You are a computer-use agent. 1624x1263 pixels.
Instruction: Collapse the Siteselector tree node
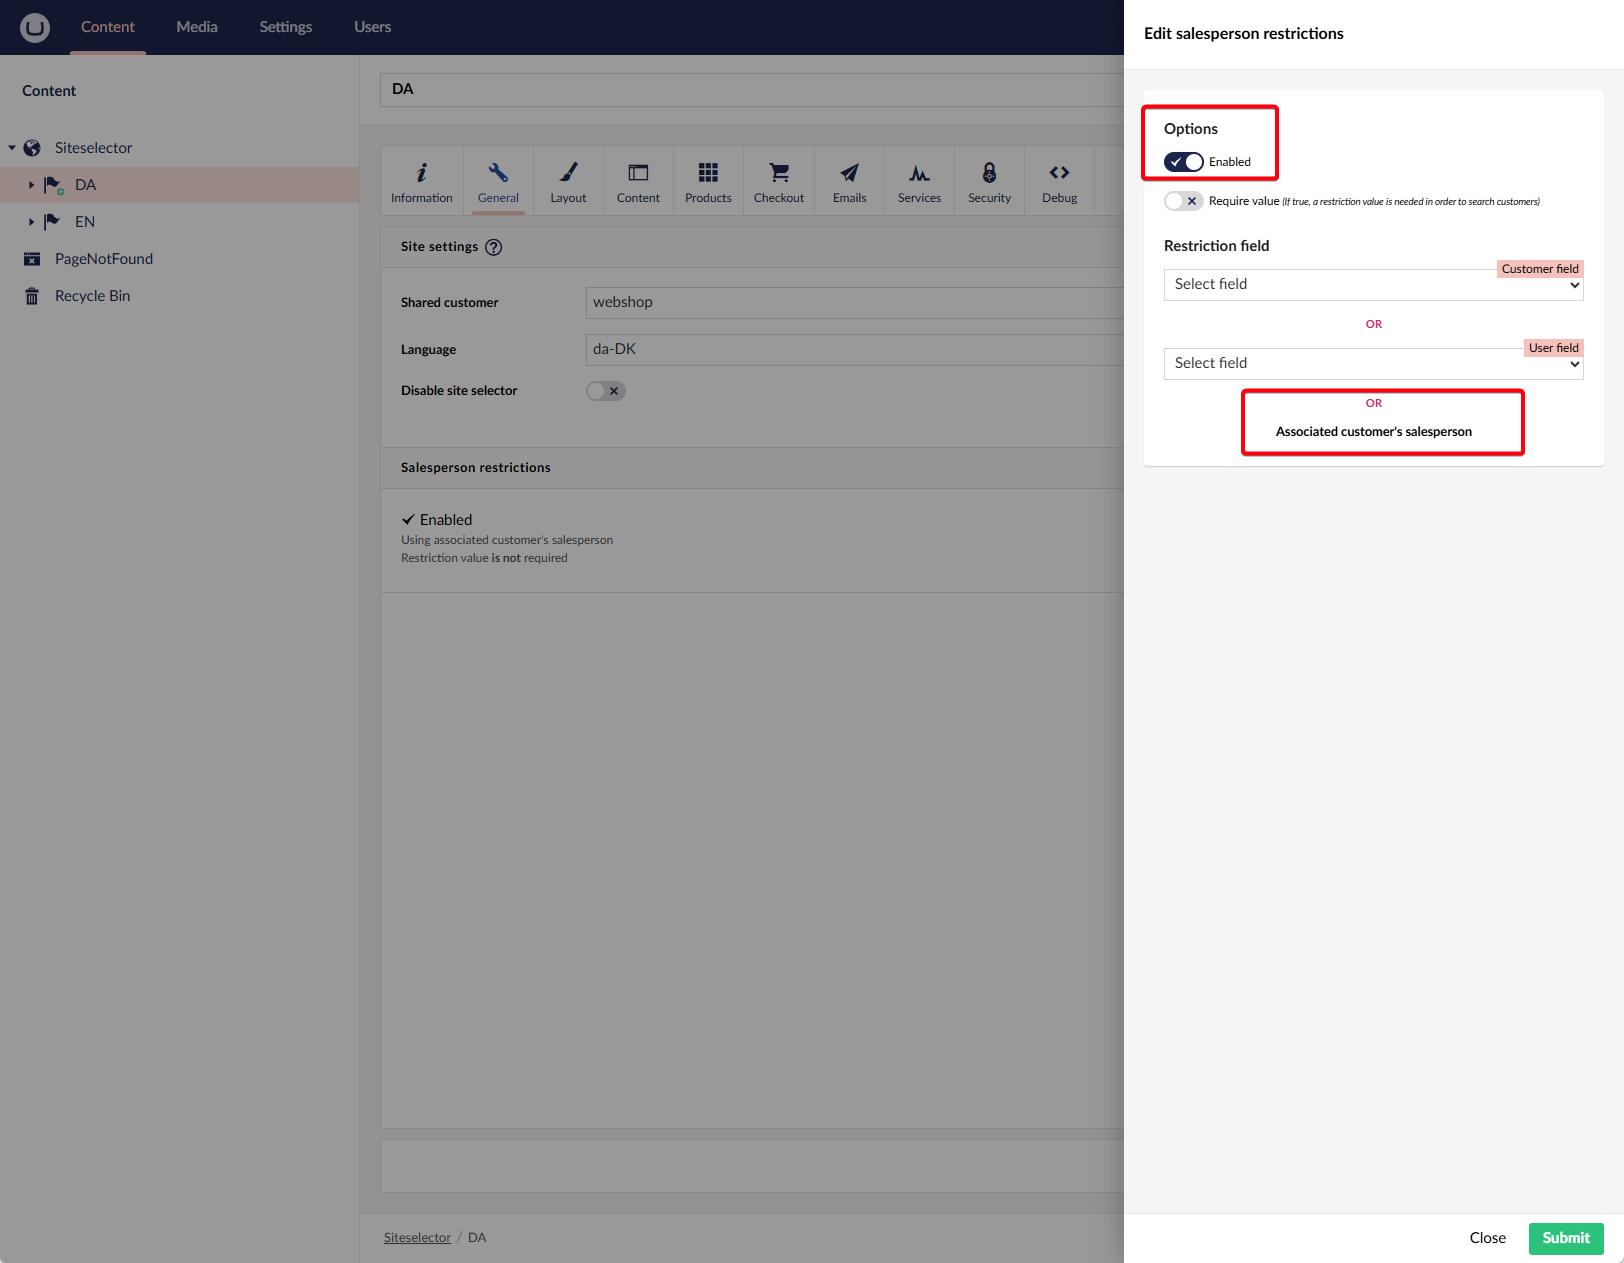(12, 148)
